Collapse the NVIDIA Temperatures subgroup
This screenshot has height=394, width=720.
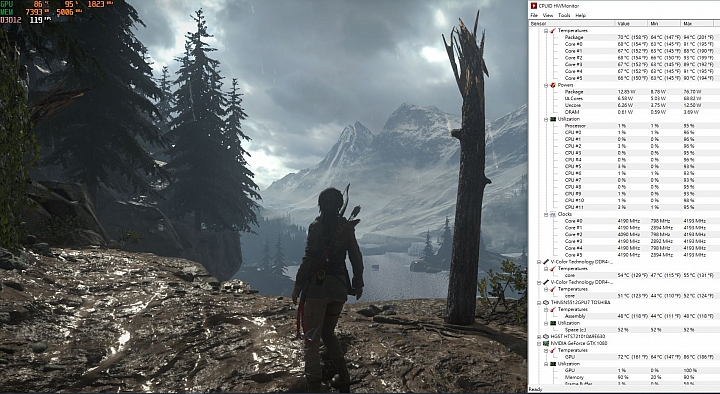click(x=546, y=350)
